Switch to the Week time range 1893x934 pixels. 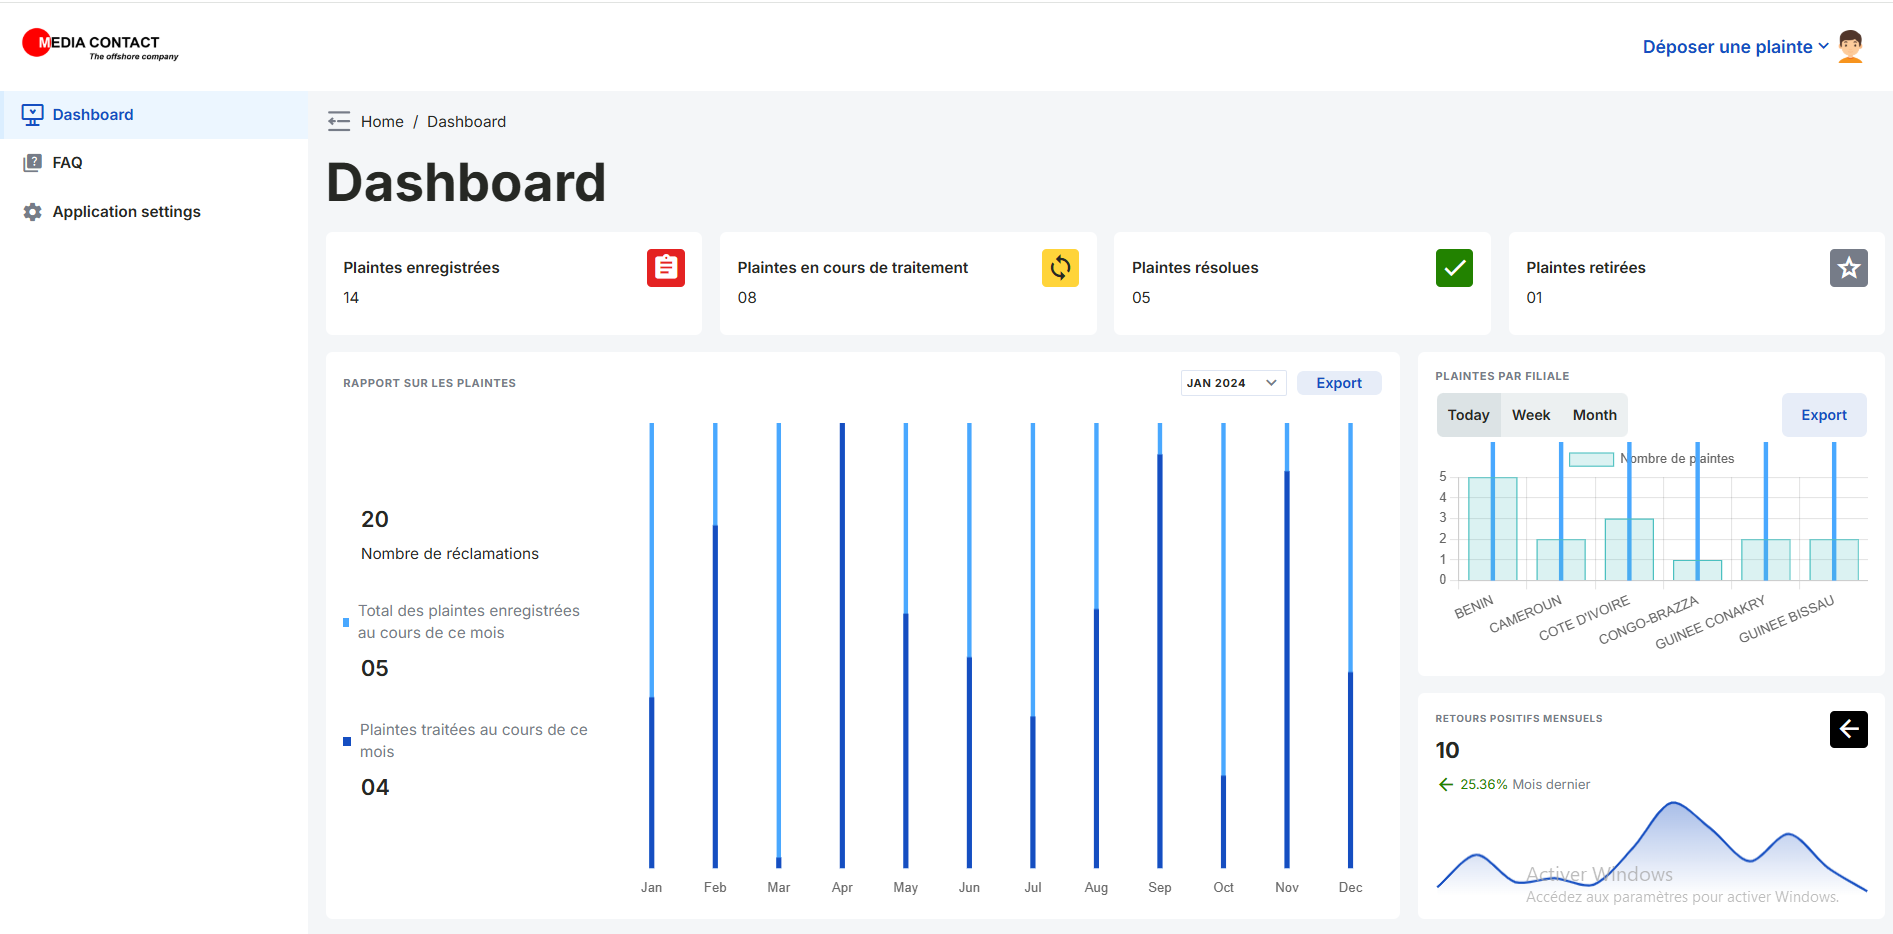(1530, 415)
